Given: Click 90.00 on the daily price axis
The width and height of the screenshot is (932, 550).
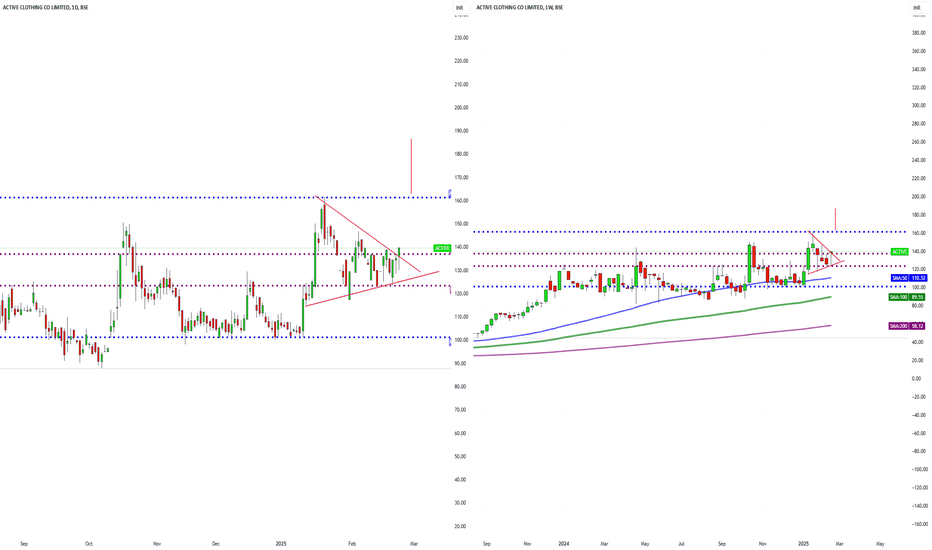Looking at the screenshot, I should (x=460, y=363).
